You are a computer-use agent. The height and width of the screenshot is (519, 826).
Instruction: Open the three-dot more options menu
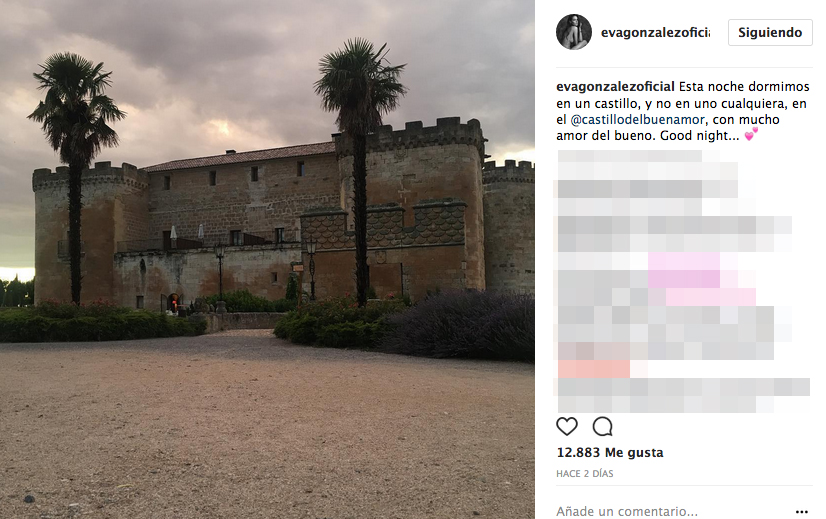click(x=802, y=512)
